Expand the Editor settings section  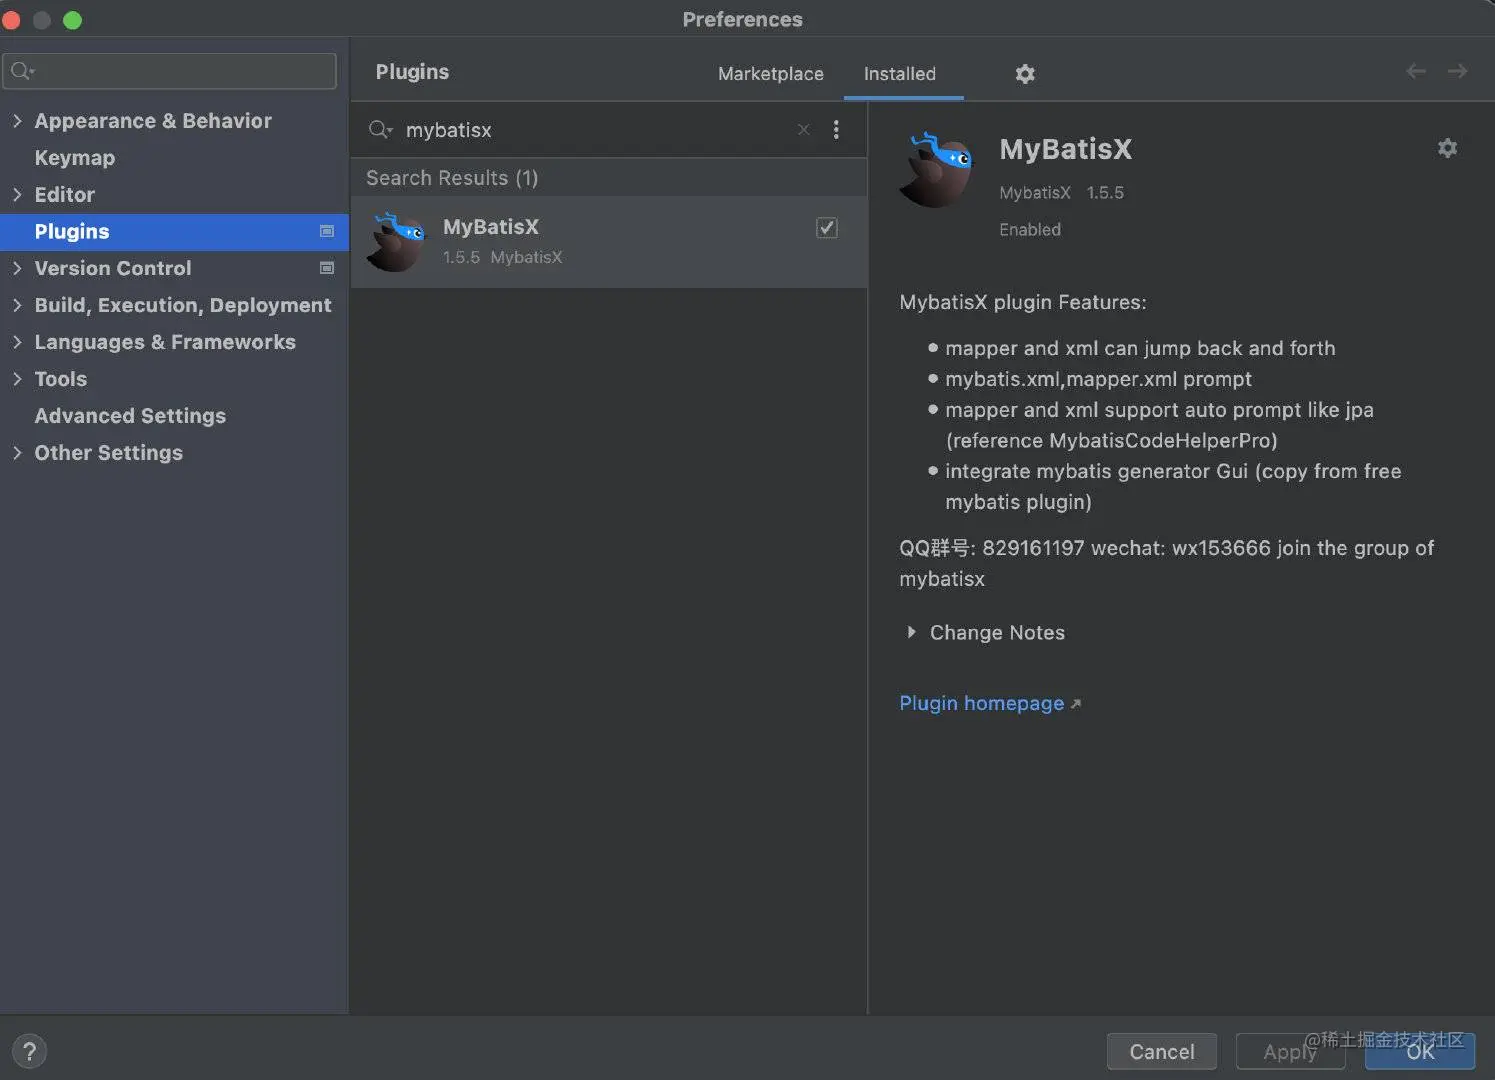(x=17, y=195)
